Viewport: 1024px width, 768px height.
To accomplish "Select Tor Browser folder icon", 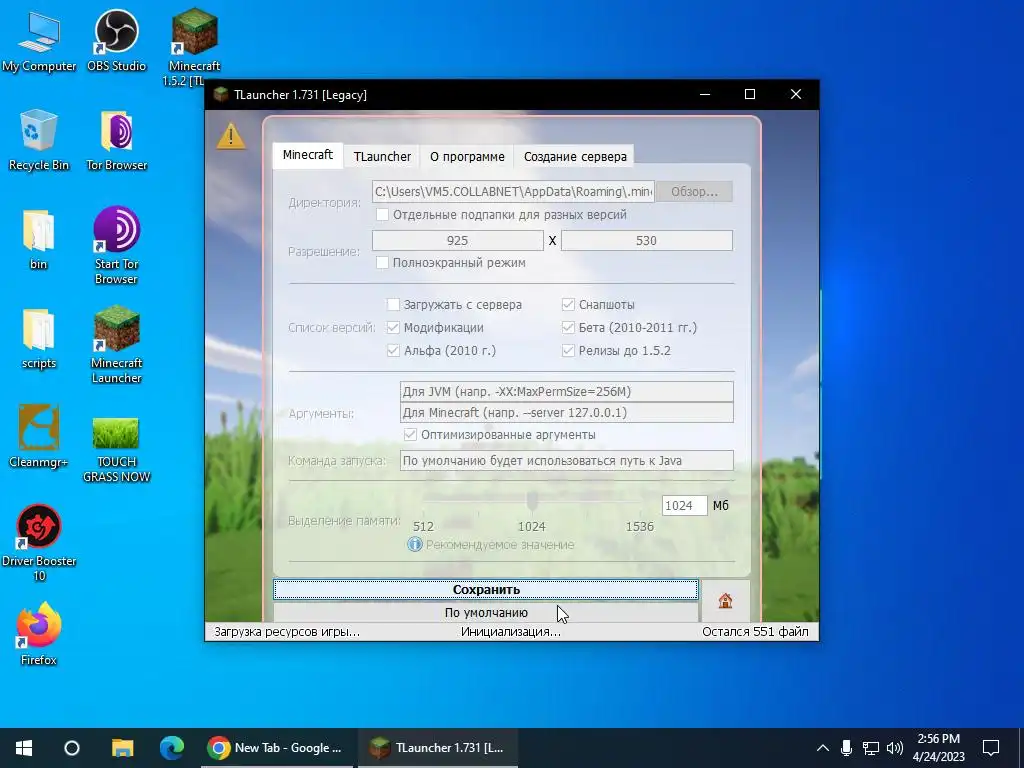I will (x=116, y=141).
